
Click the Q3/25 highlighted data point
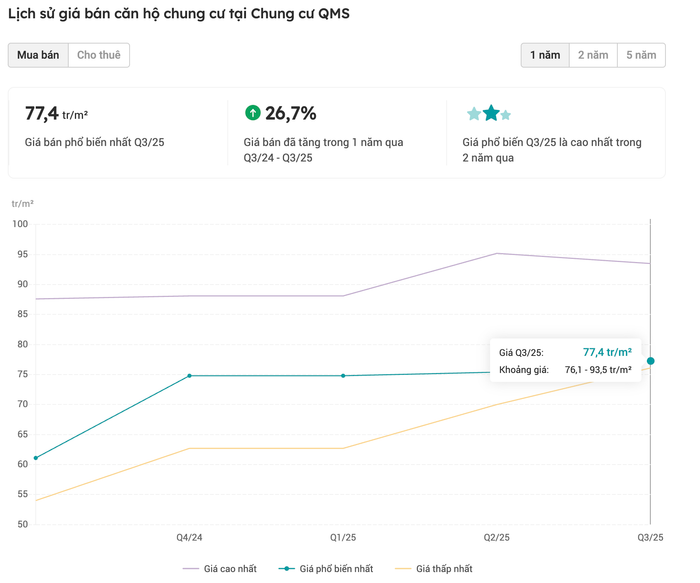pos(651,361)
